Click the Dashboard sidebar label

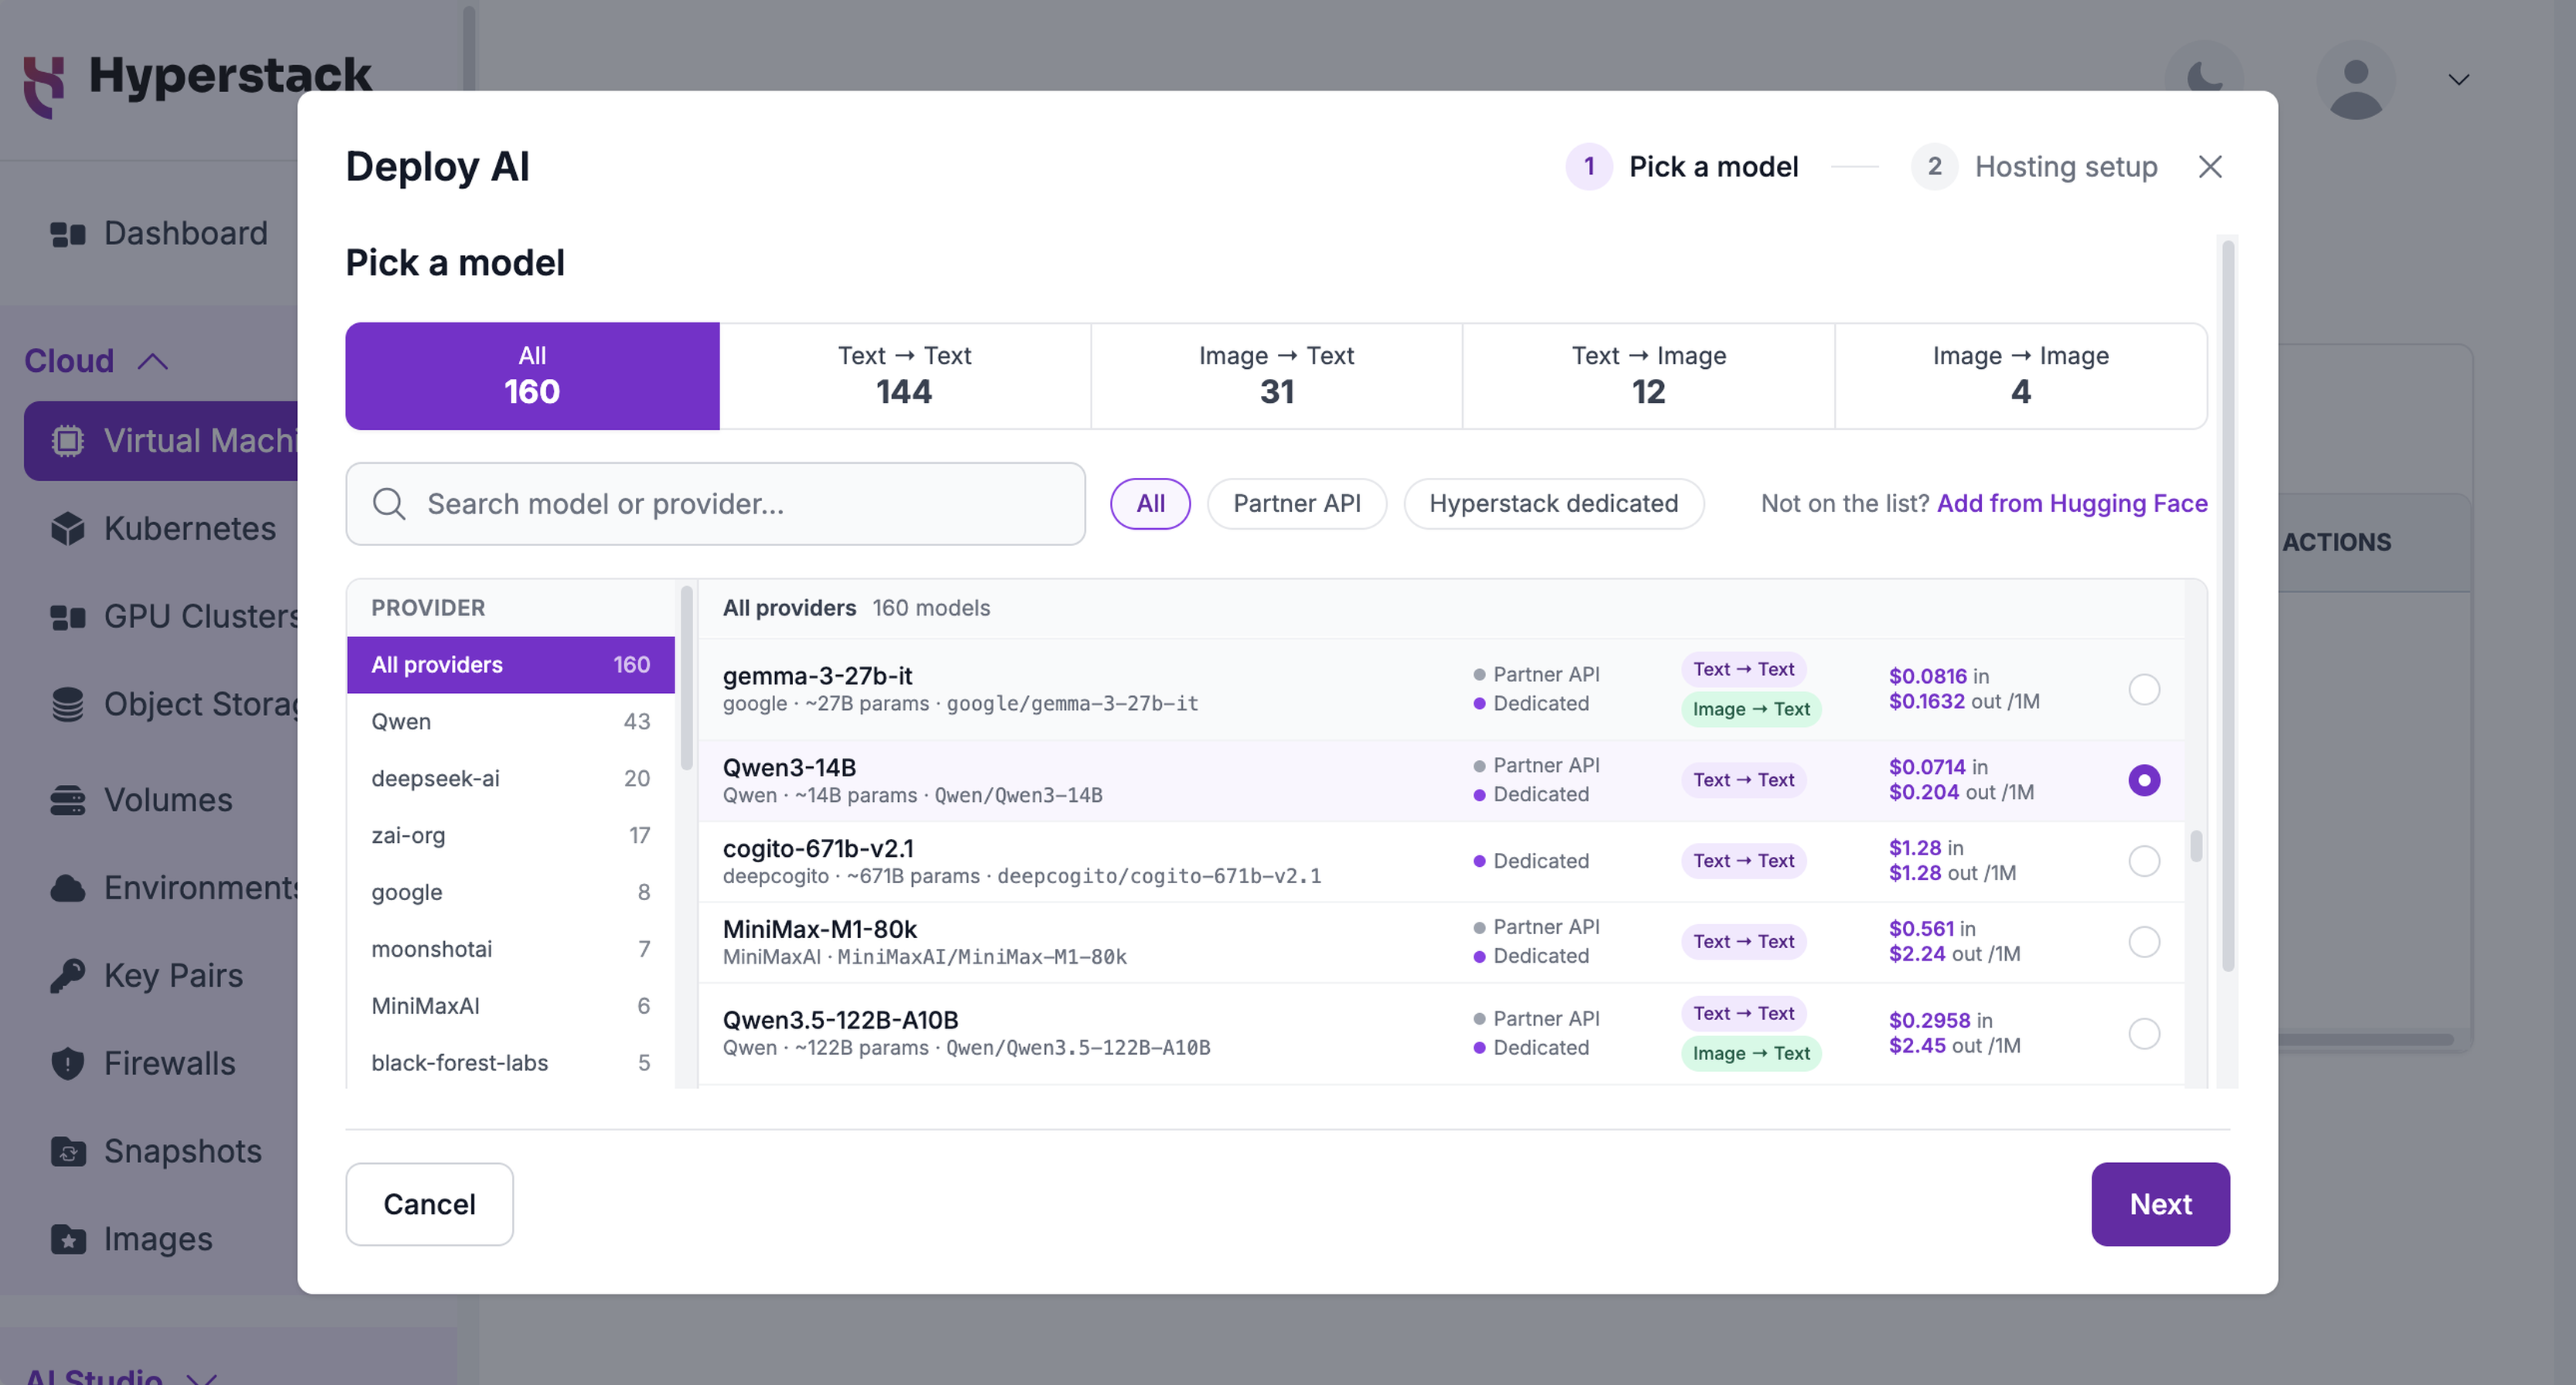click(x=186, y=234)
